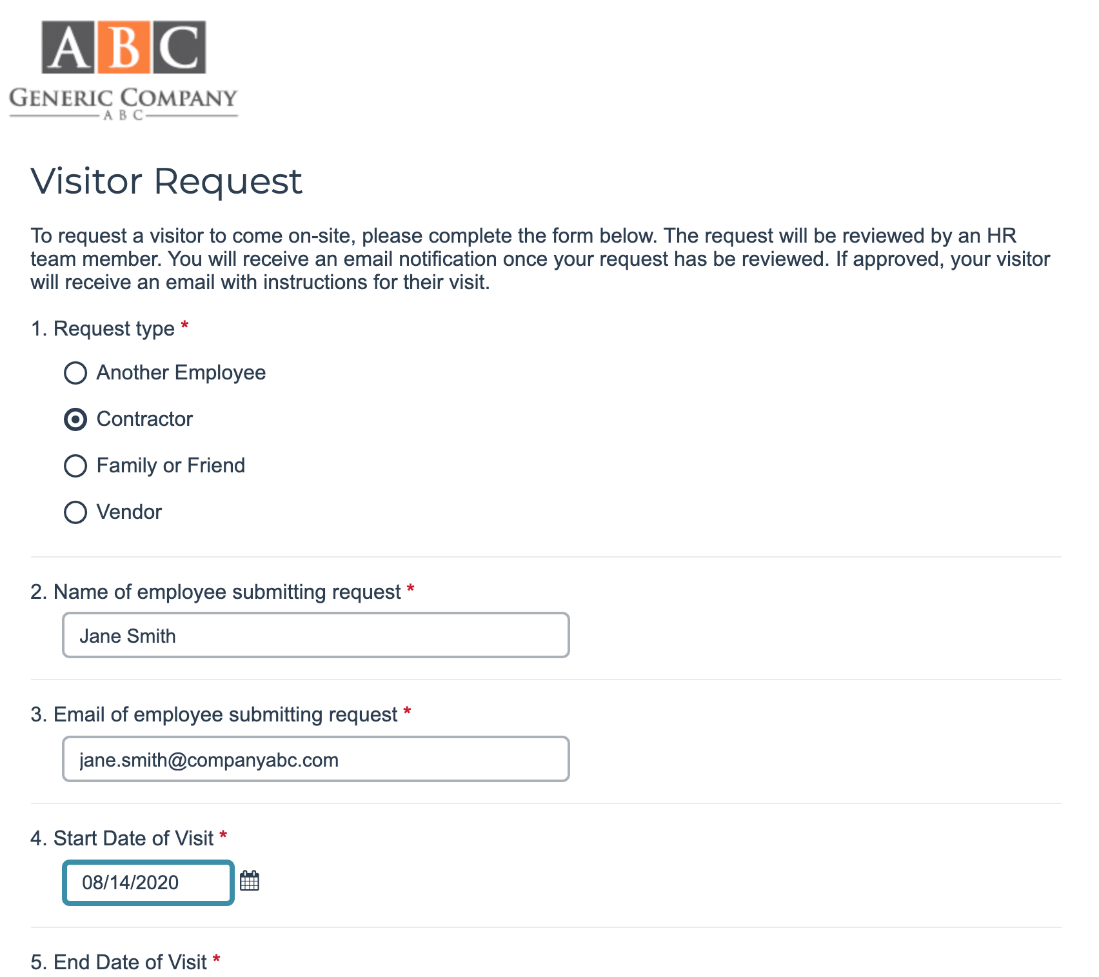Screen dimensions: 1099x977
Task: Focus the employee name field containing Jane Smith
Action: pos(315,636)
